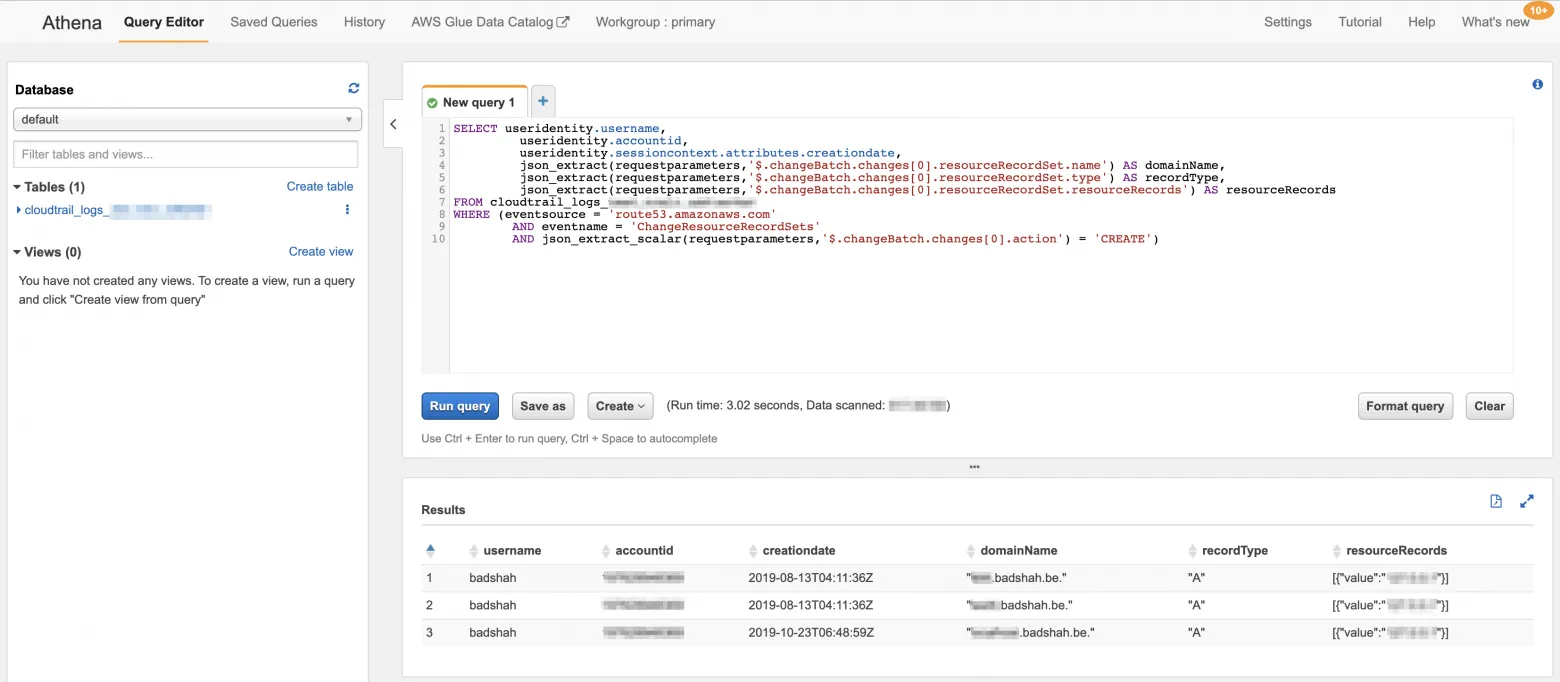The width and height of the screenshot is (1560, 682).
Task: Expand the Results panel to full screen
Action: tap(1527, 501)
